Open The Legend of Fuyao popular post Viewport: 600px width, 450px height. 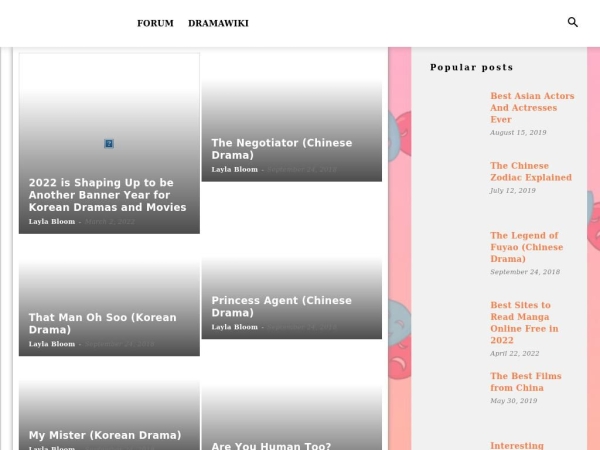527,247
